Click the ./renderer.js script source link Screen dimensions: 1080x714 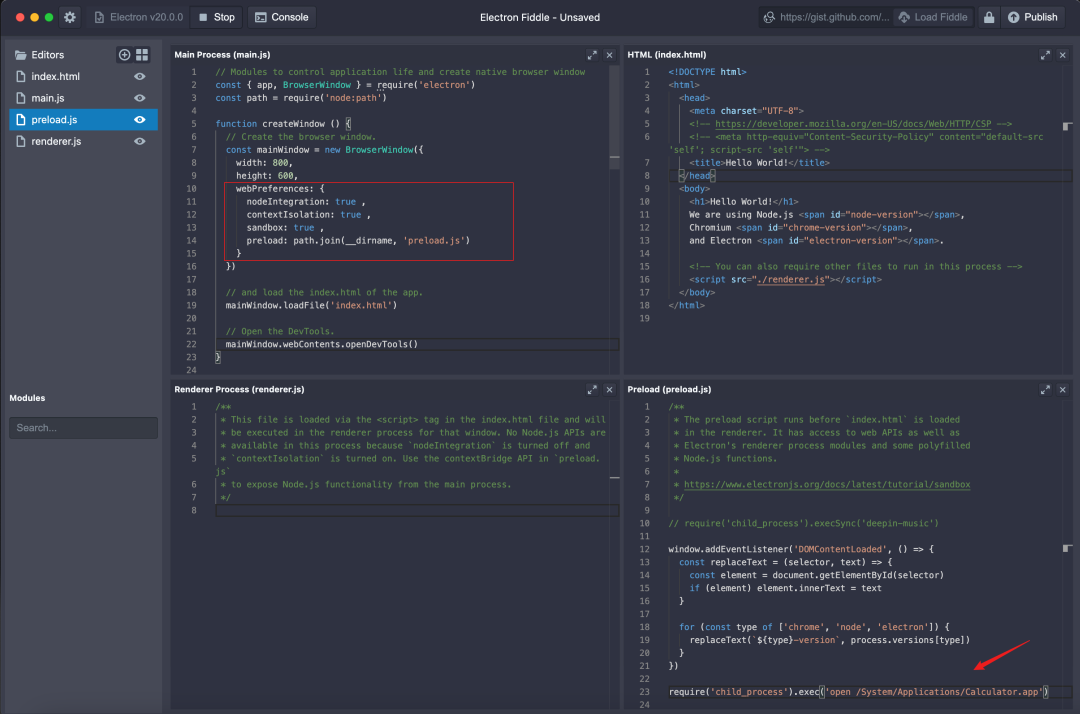[790, 280]
